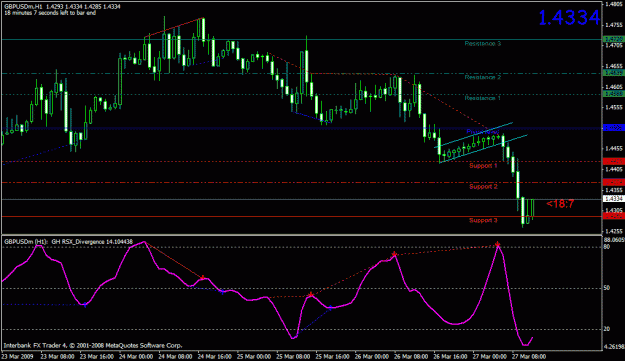Click the indicator scale value 50

tap(607, 288)
